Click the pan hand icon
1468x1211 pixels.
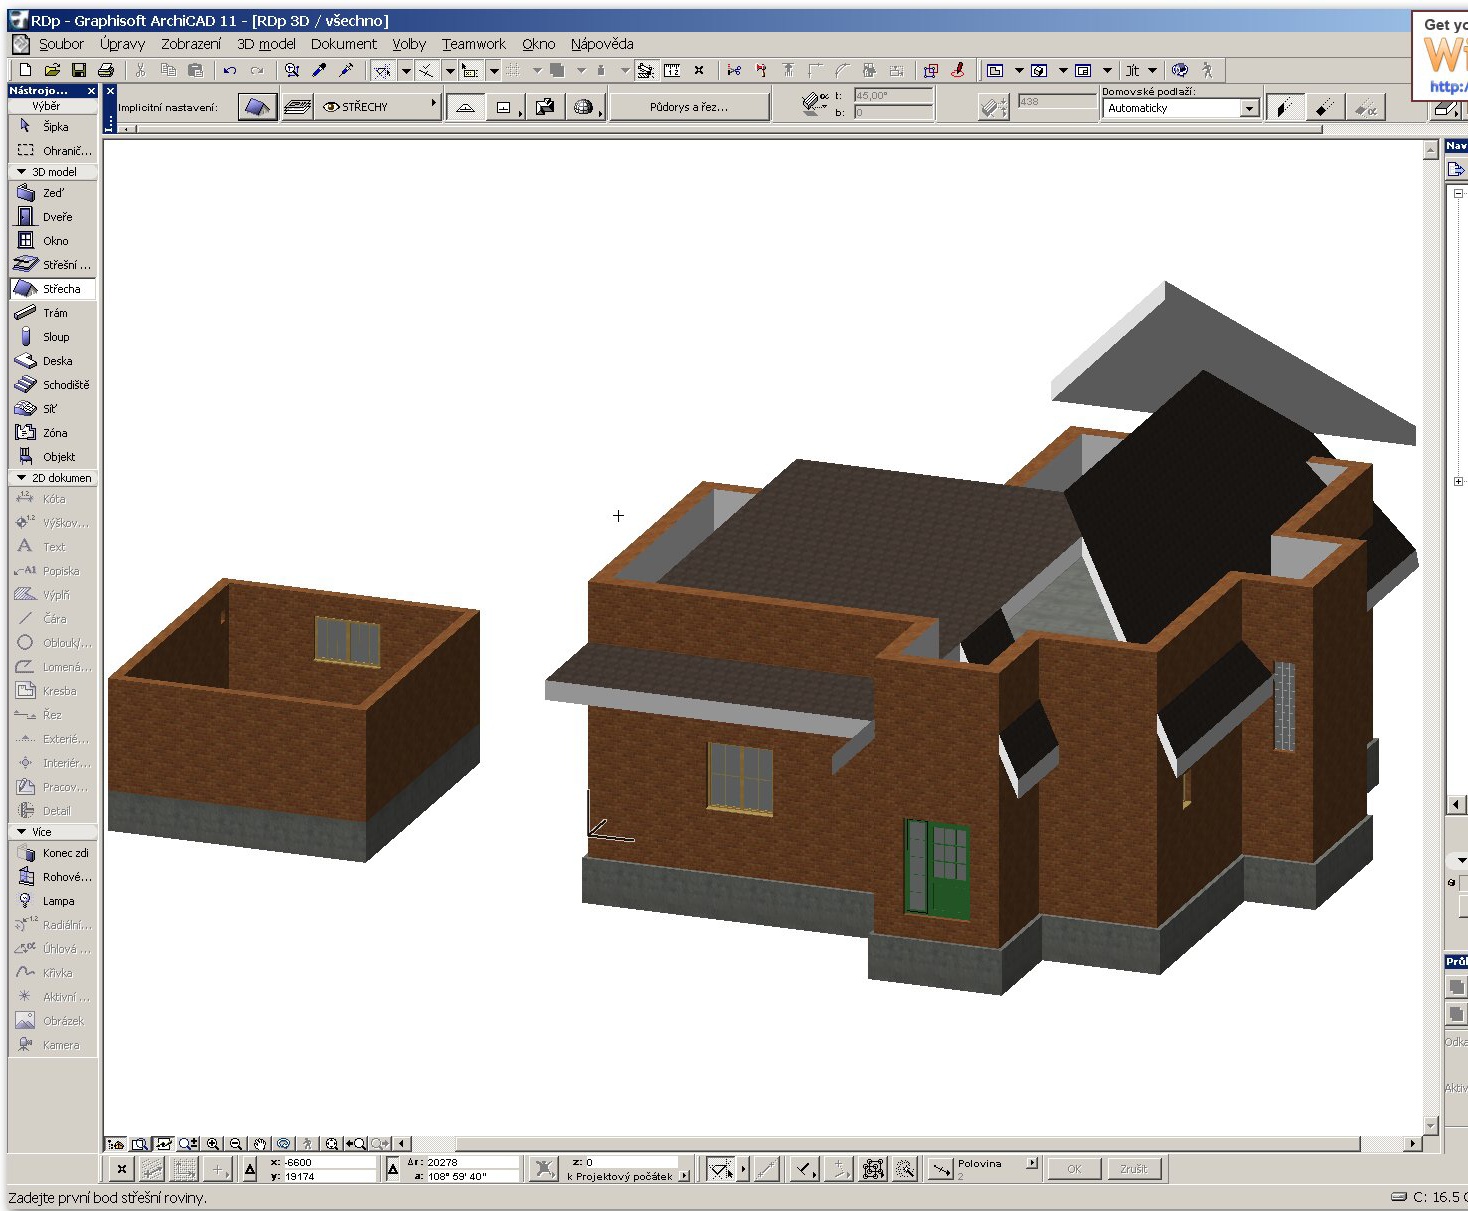click(x=260, y=1144)
